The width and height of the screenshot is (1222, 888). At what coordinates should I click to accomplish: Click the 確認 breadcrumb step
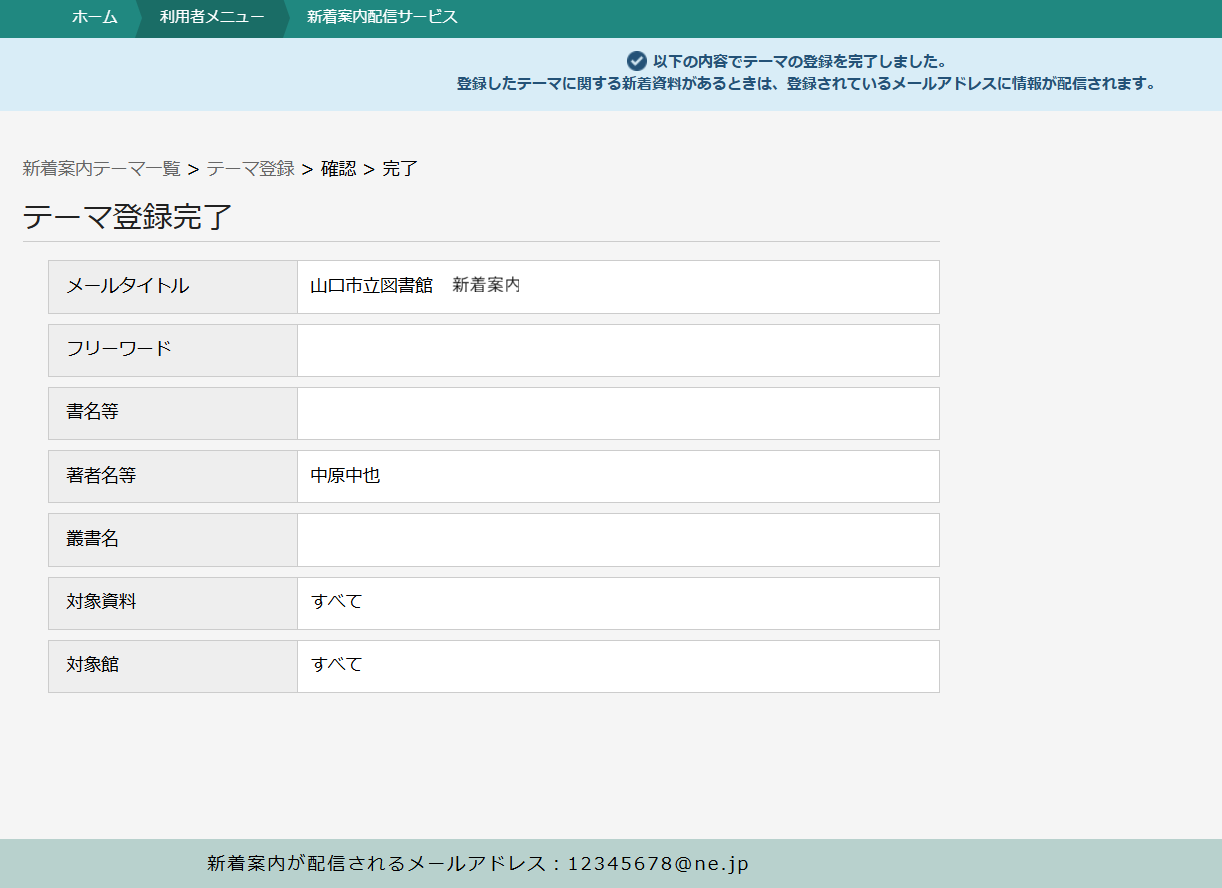(338, 169)
